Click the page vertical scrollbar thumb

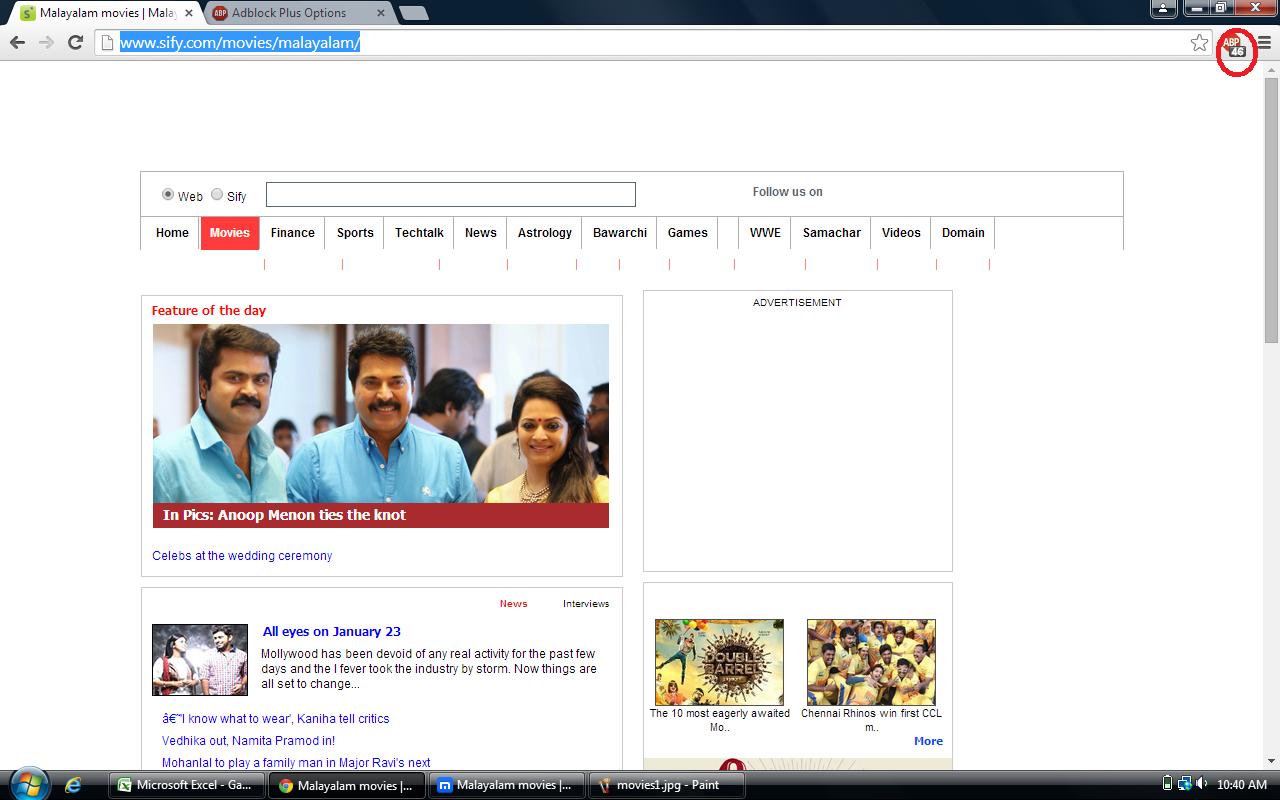coord(1272,210)
